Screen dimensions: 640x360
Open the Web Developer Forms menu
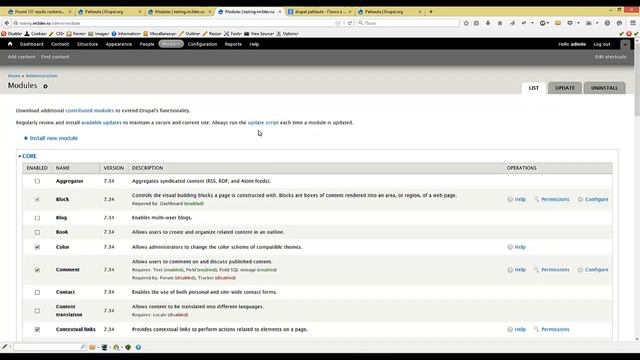(x=76, y=34)
